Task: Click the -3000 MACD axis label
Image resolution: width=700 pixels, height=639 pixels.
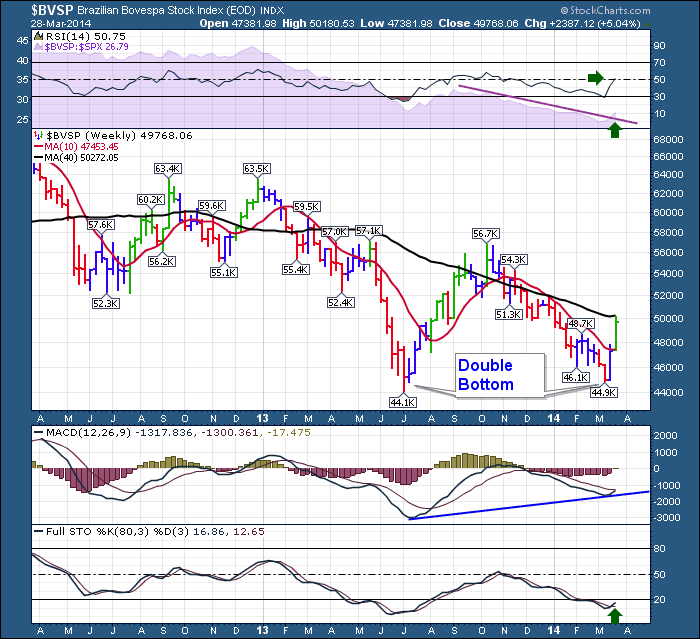Action: point(667,518)
